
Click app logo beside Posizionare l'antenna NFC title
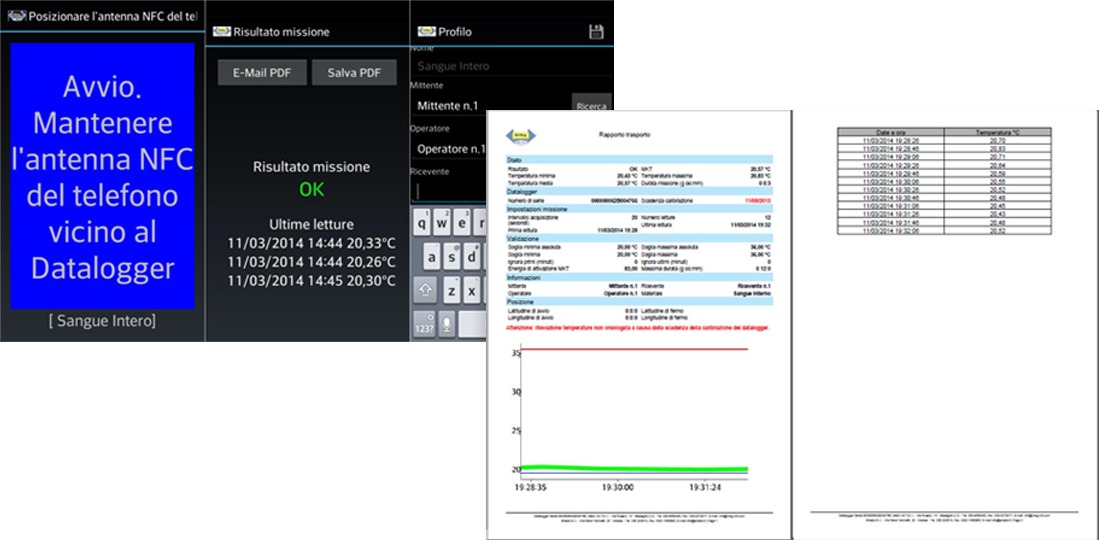[x=16, y=17]
